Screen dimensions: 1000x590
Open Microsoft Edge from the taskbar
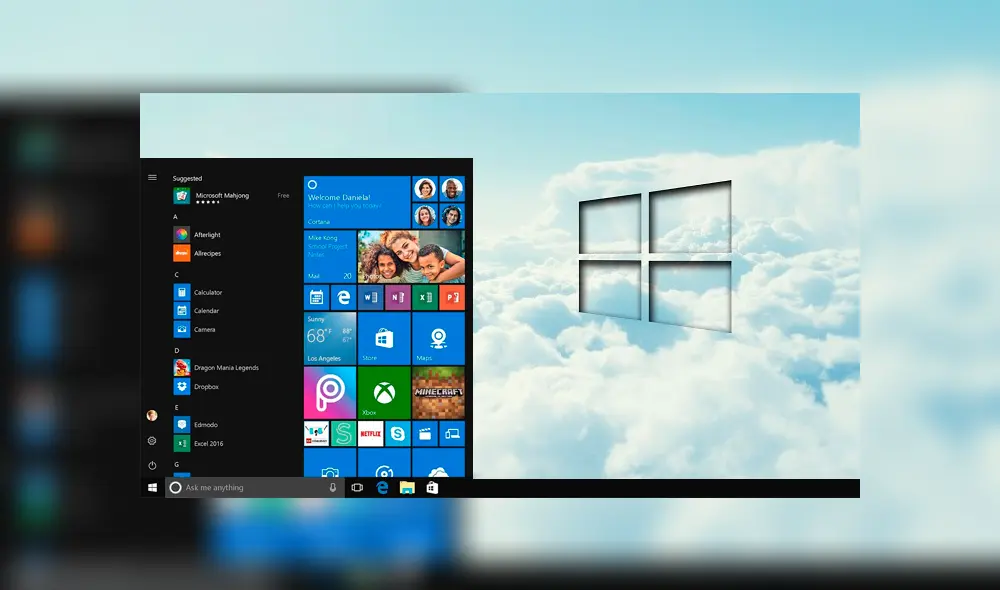382,487
